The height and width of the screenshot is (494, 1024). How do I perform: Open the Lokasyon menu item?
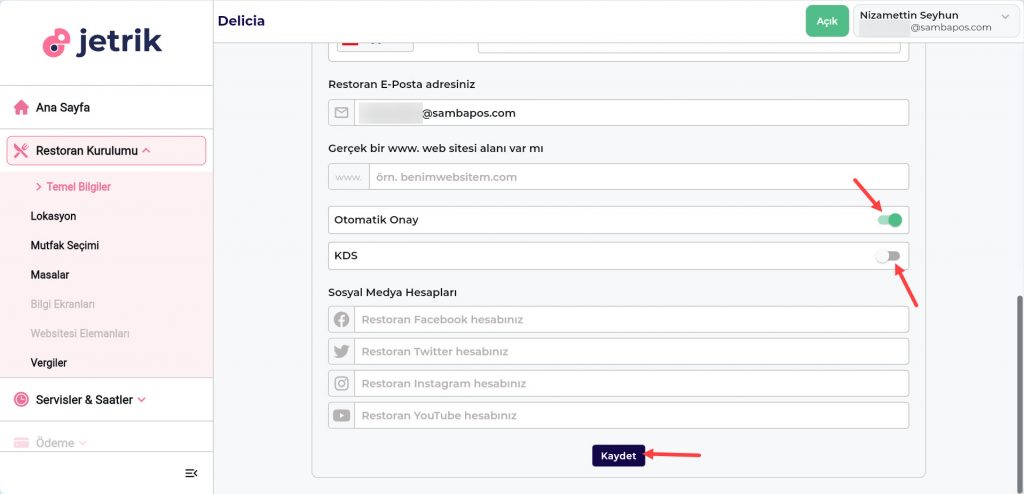[54, 216]
